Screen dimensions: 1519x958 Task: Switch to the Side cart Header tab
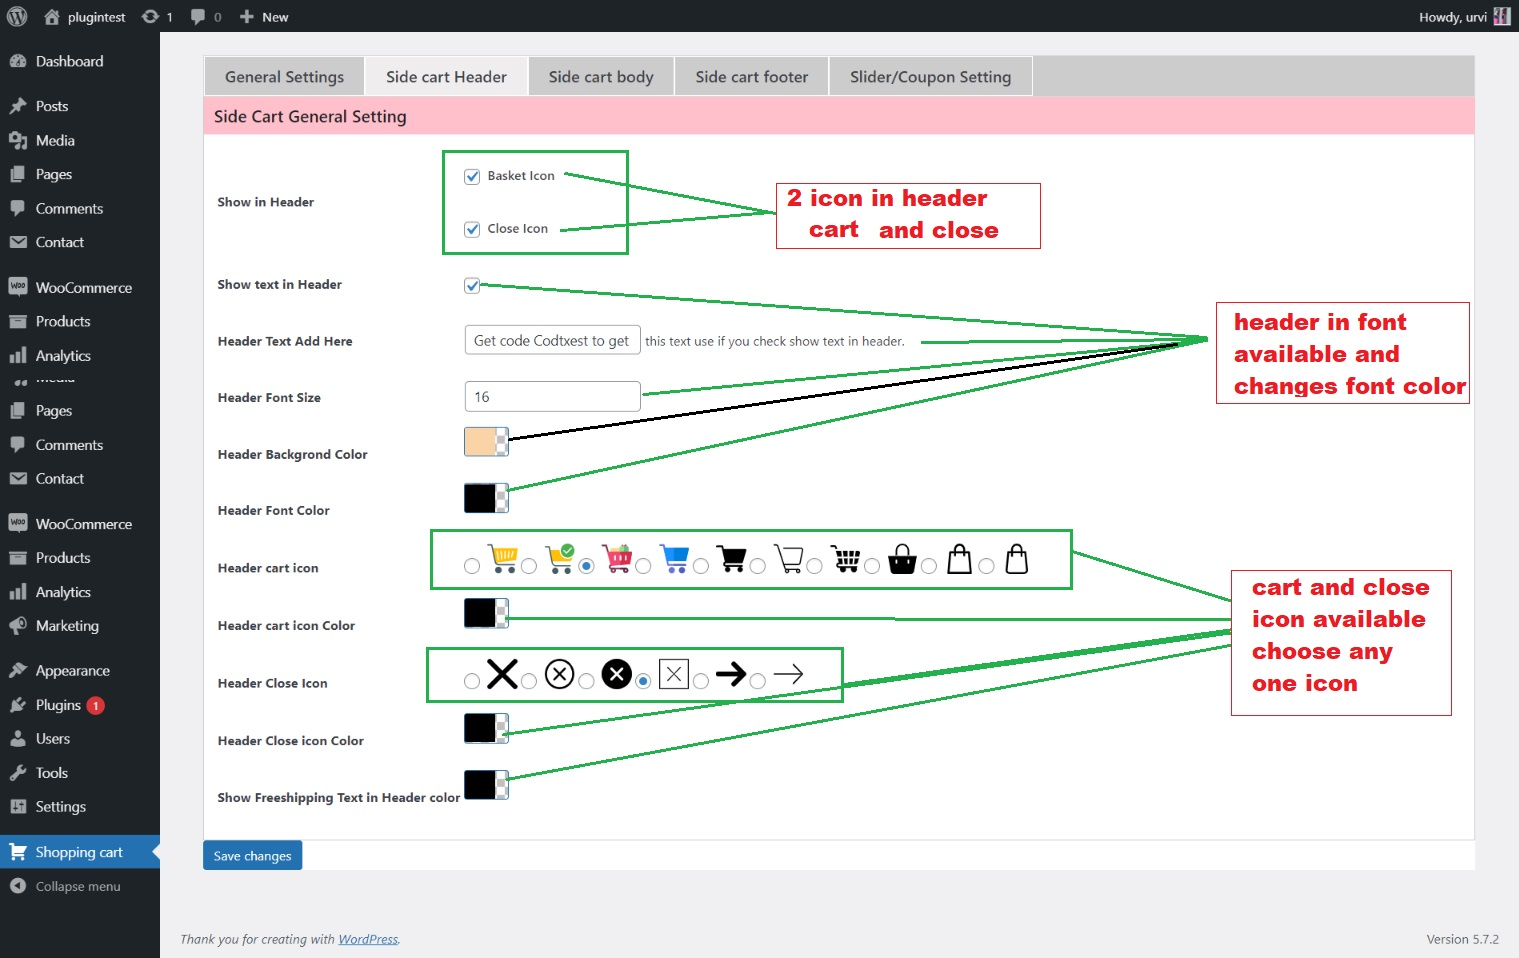[446, 77]
